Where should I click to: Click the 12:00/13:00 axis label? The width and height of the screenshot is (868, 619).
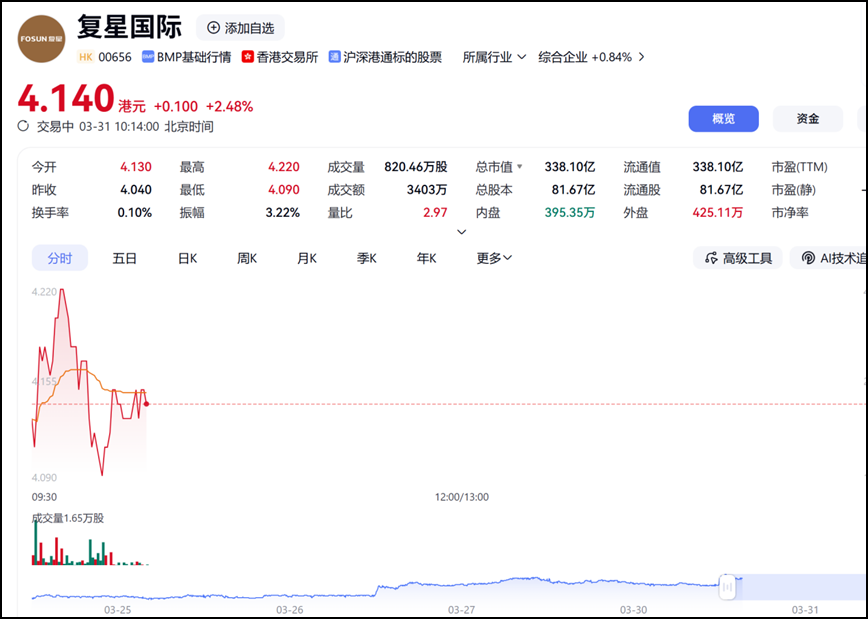[462, 497]
